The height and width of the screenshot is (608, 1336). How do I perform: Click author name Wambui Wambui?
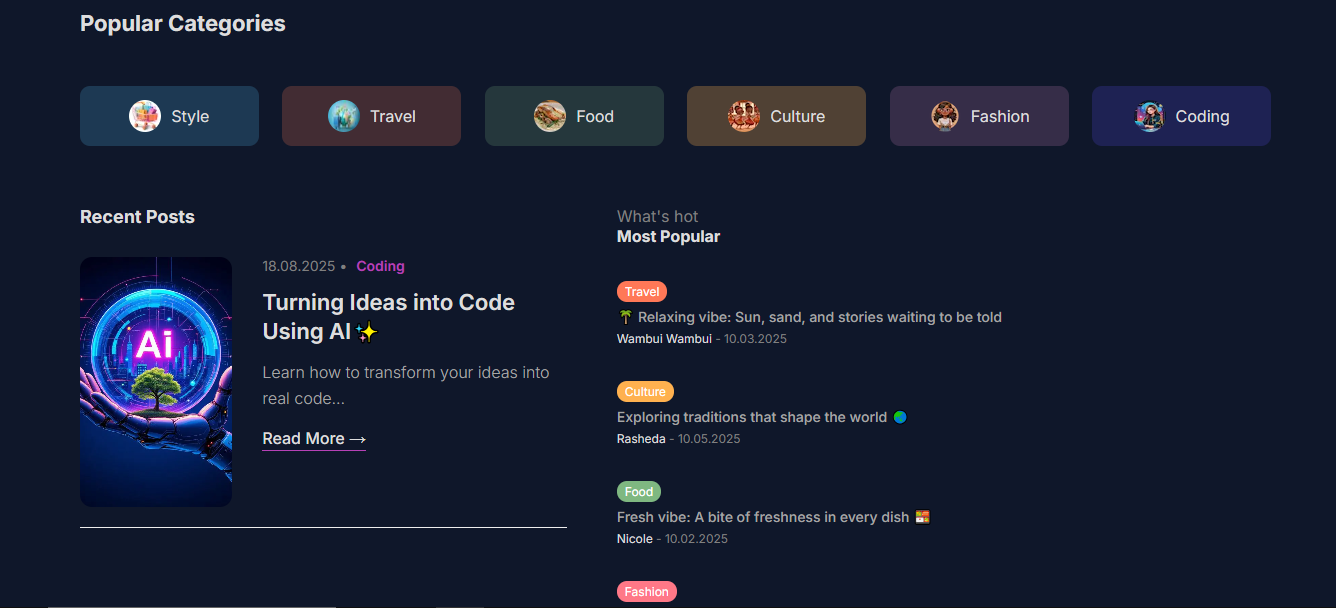(664, 339)
